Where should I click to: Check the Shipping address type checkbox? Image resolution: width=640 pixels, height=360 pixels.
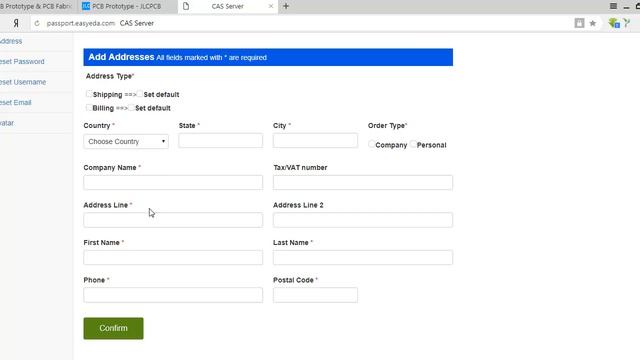point(89,94)
